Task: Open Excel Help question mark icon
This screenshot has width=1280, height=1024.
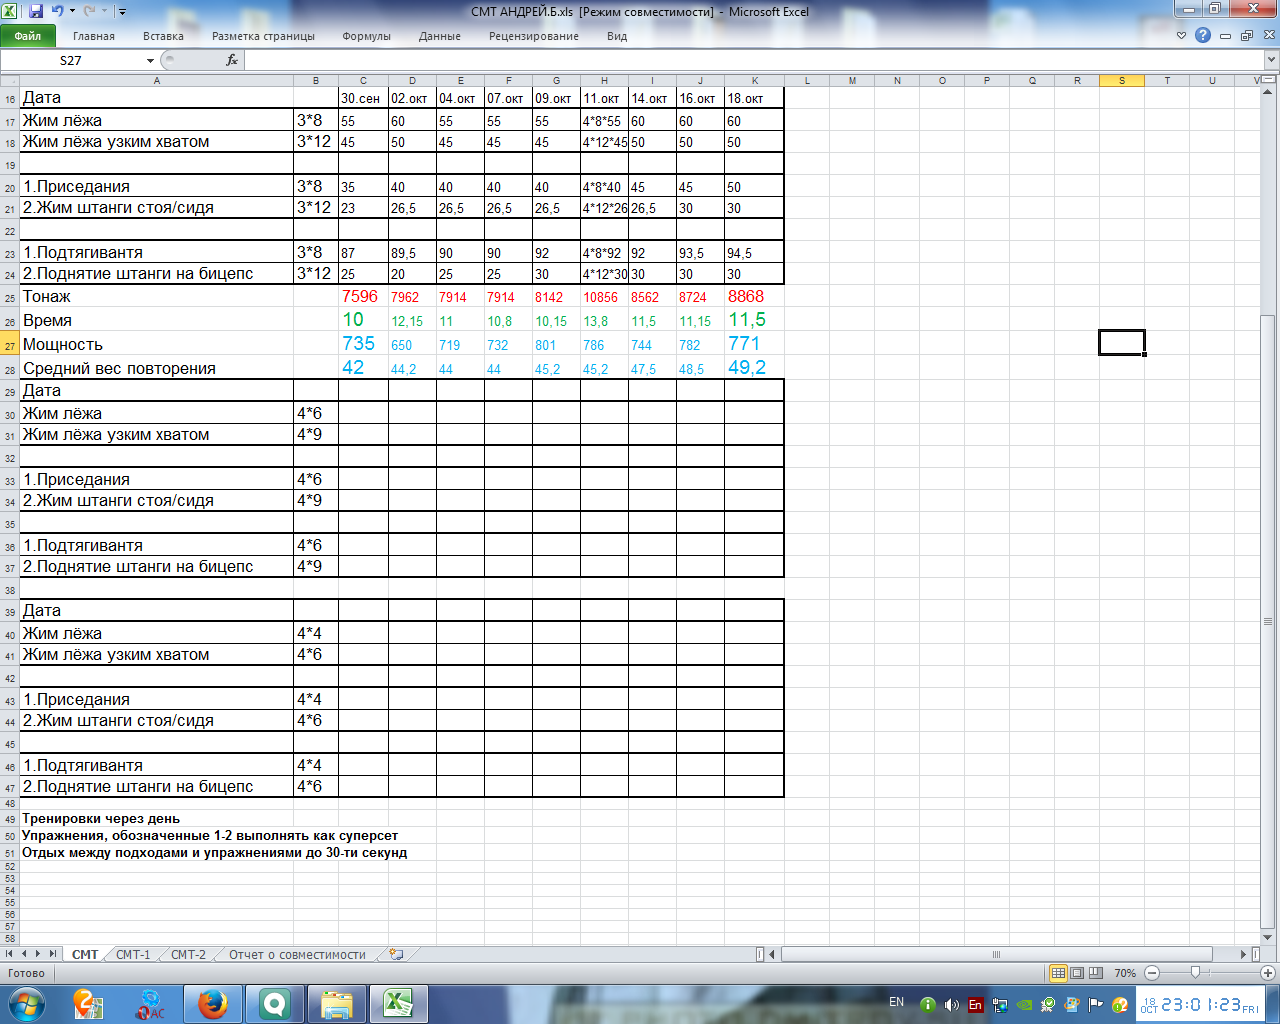Action: [1203, 35]
